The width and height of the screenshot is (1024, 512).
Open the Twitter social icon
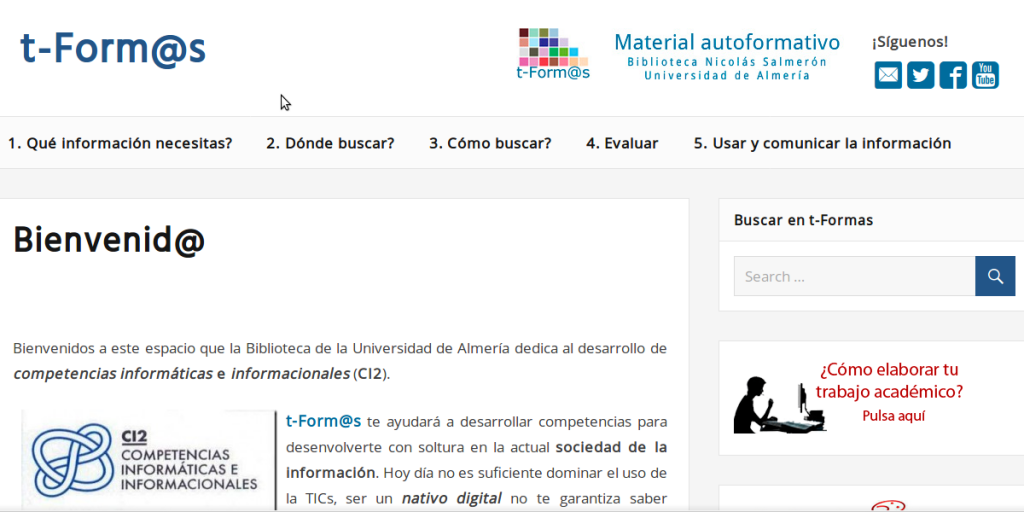pyautogui.click(x=920, y=75)
